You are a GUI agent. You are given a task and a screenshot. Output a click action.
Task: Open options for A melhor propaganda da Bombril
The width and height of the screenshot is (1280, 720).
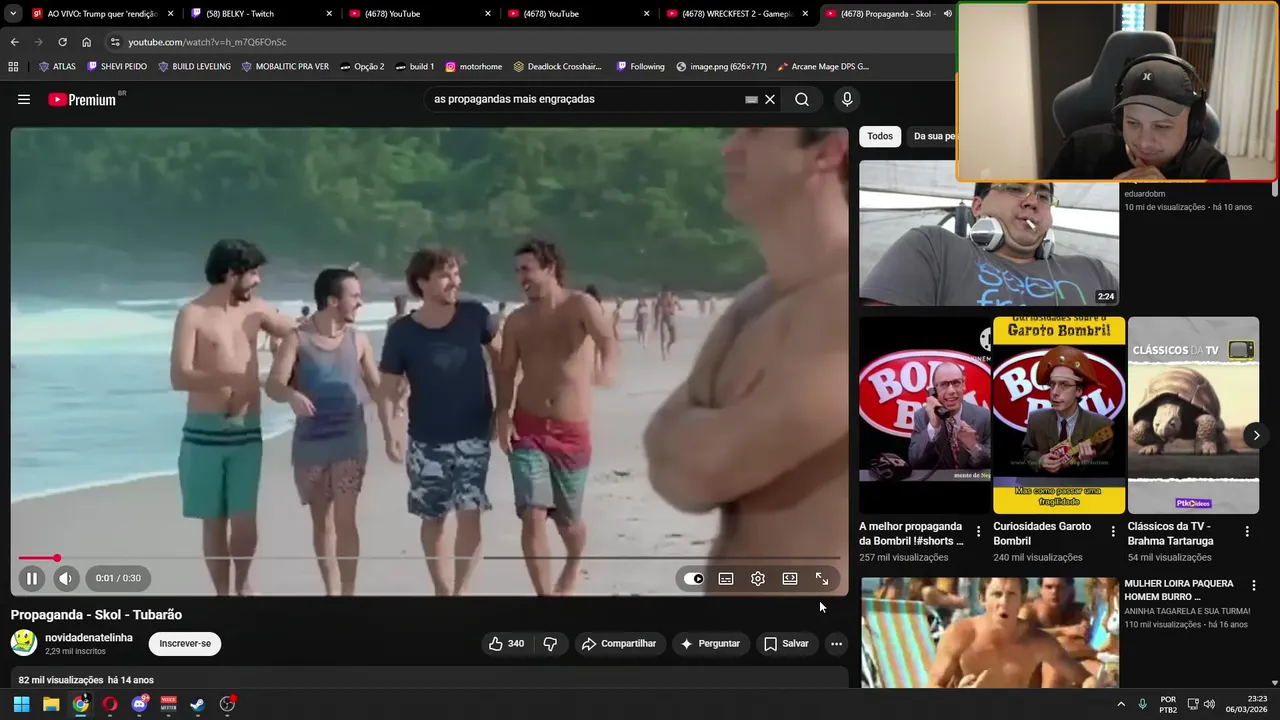coord(978,532)
